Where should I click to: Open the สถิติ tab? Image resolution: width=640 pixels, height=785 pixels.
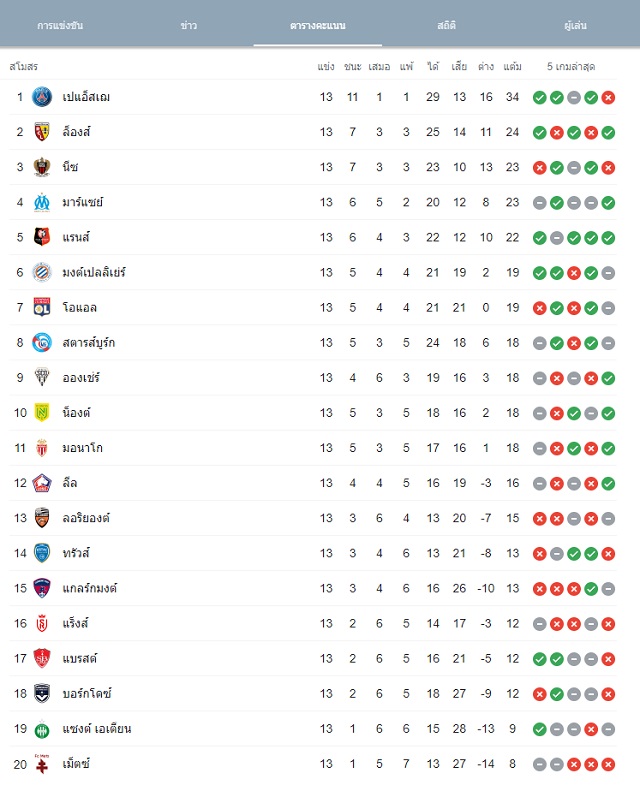(x=446, y=25)
